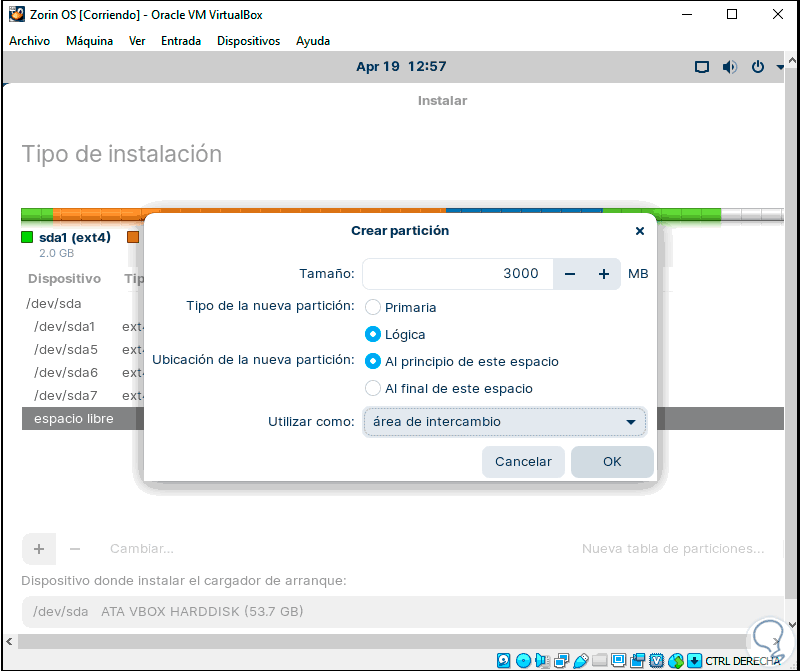The height and width of the screenshot is (671, 801).
Task: Click the Tamaño size input field
Action: point(458,274)
